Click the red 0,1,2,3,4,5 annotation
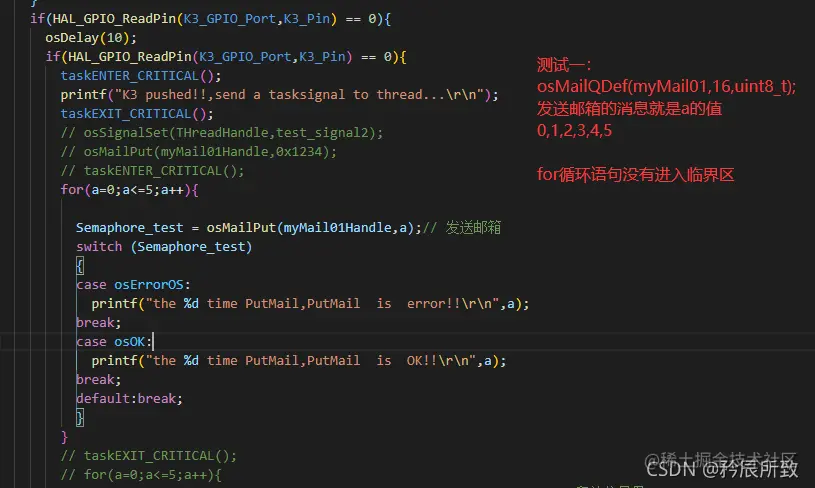Screen dimensions: 815x488 point(574,130)
